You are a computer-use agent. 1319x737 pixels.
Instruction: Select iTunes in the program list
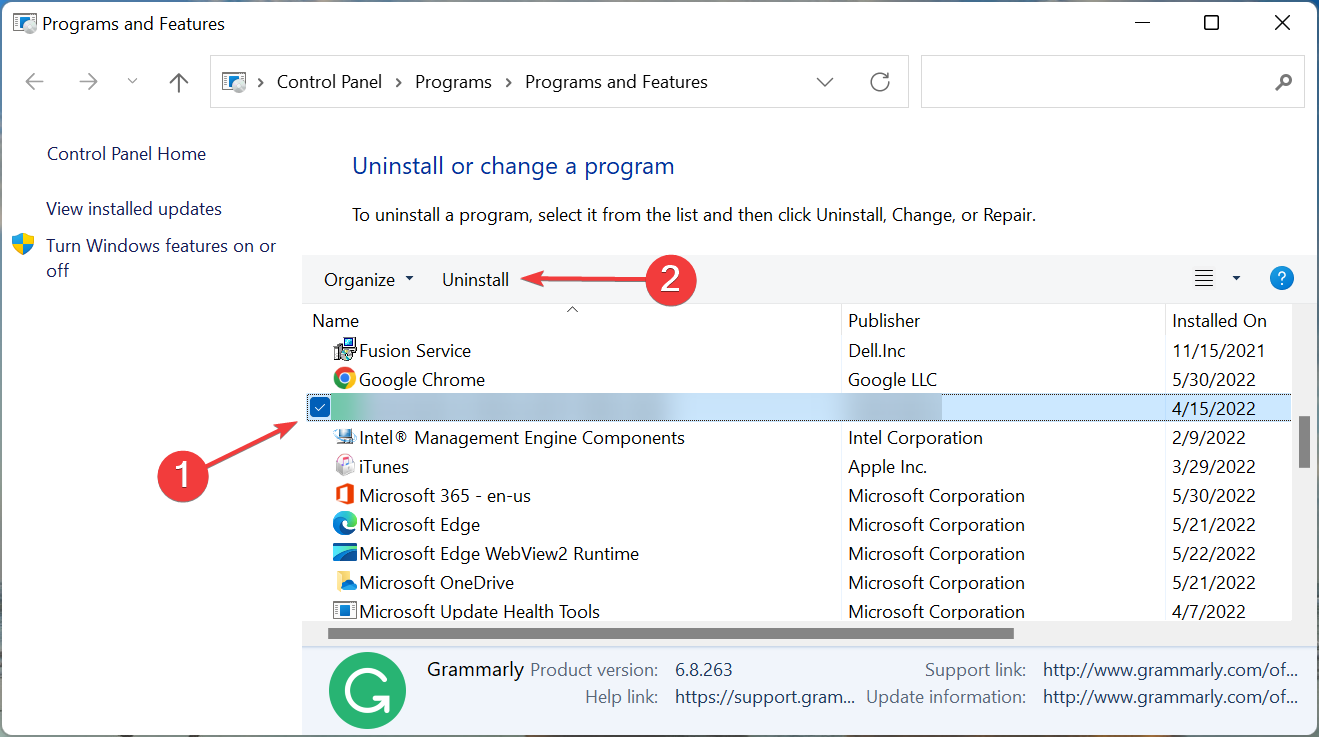click(384, 467)
